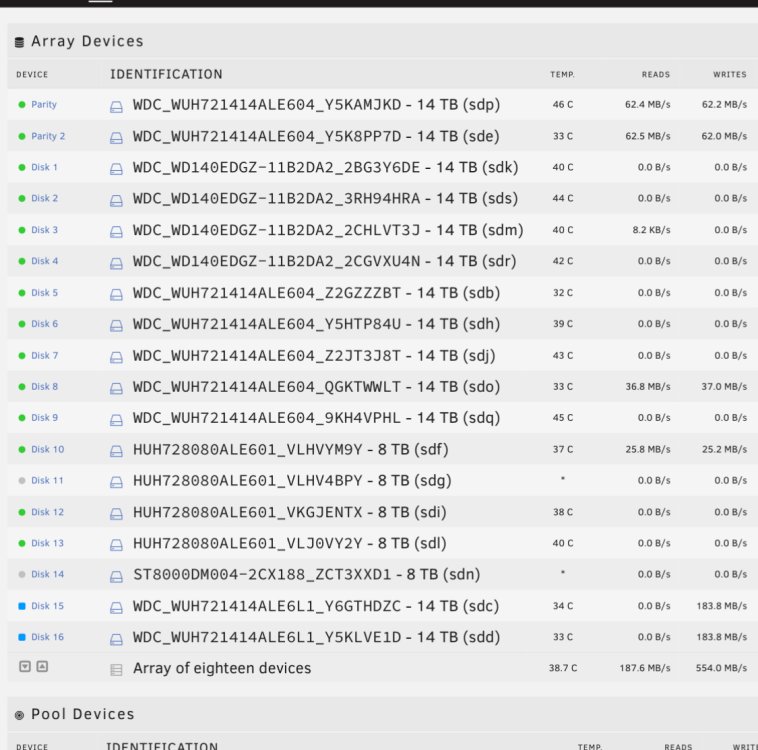Click the Array Devices IDENTIFICATION column header
The width and height of the screenshot is (758, 750).
click(x=166, y=74)
